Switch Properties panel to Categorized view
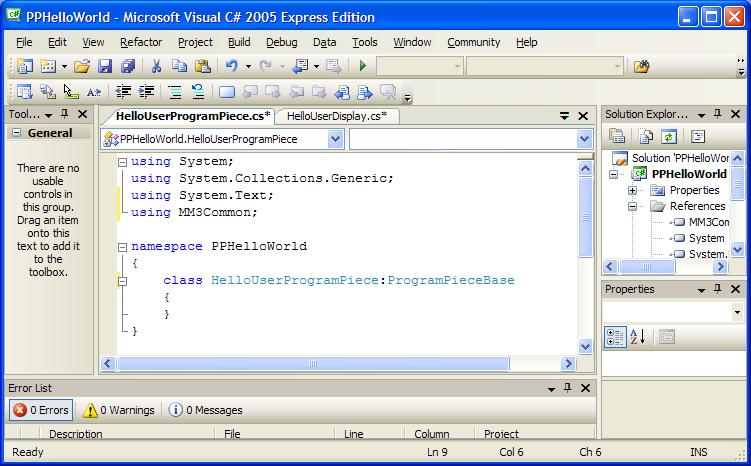 [615, 337]
